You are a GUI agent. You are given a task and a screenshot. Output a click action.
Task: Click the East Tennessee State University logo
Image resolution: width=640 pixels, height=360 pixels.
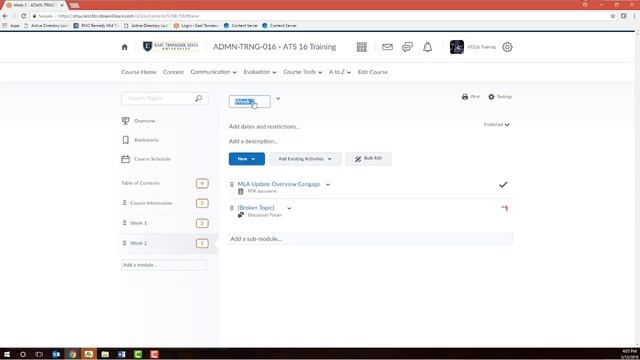(x=171, y=47)
